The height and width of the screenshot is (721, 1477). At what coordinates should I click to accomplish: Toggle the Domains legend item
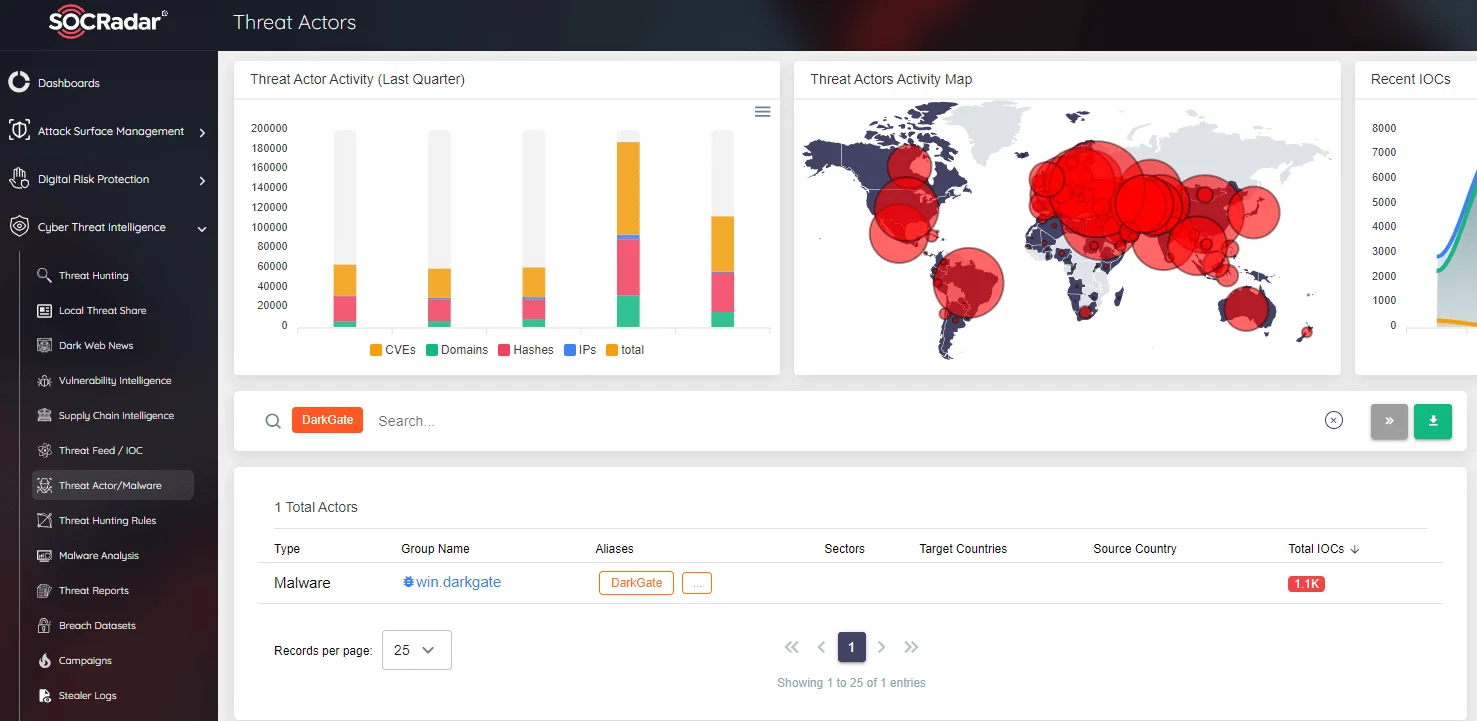tap(457, 350)
